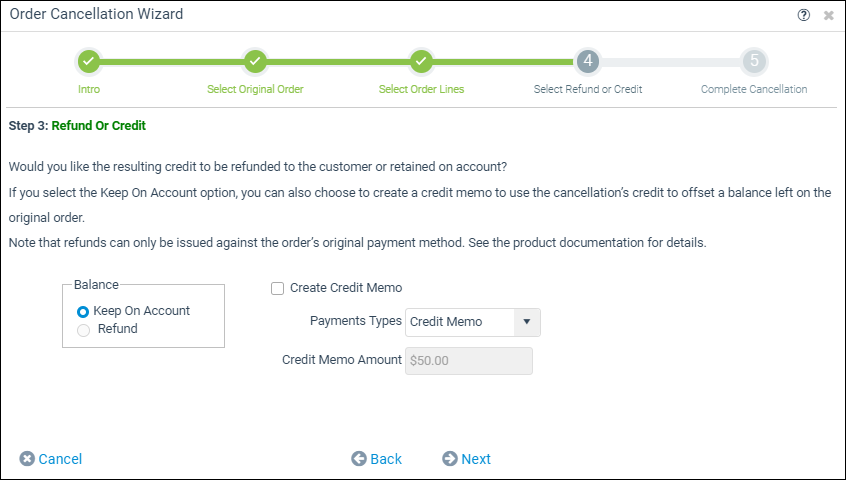This screenshot has width=846, height=480.
Task: Open the help question mark icon
Action: tap(803, 15)
